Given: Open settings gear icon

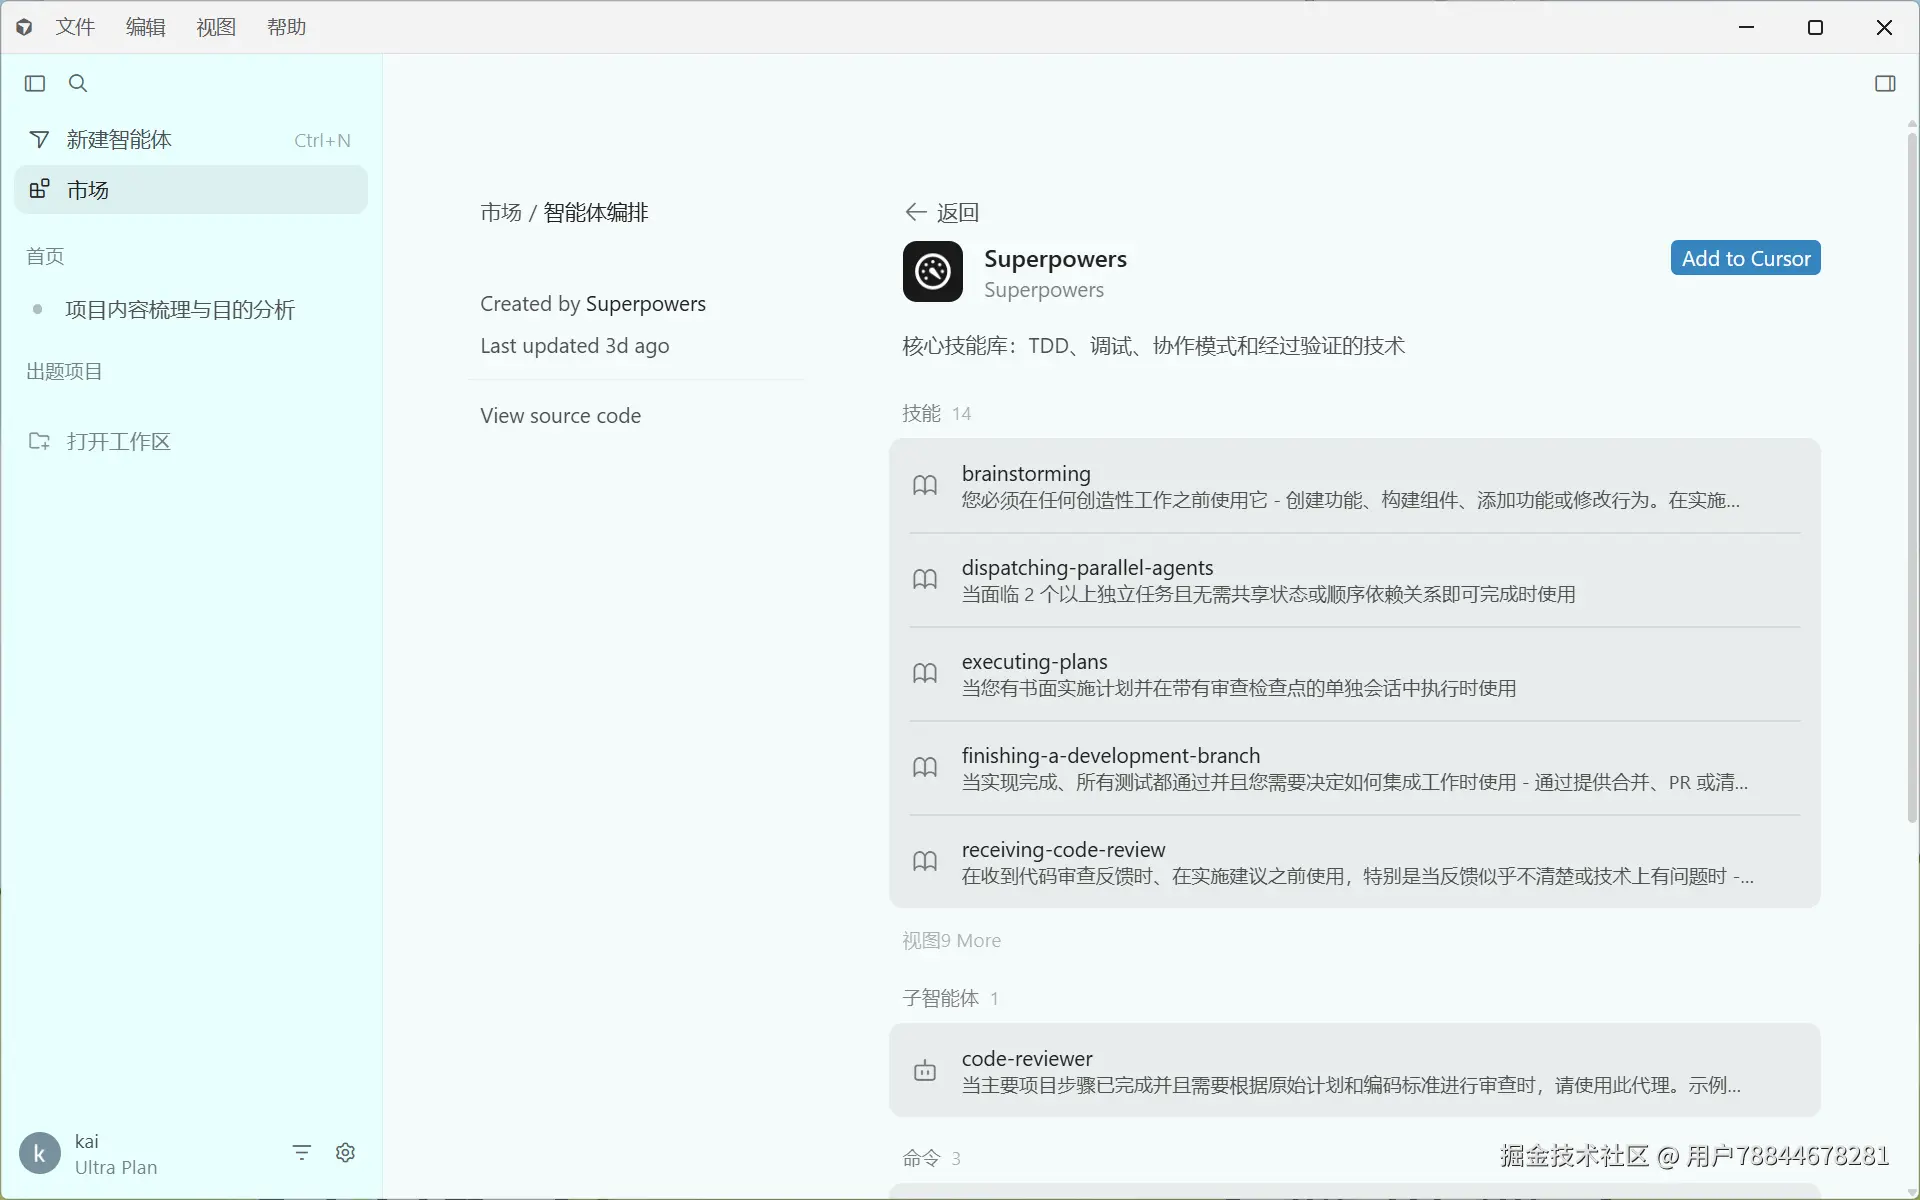Looking at the screenshot, I should click(x=346, y=1153).
